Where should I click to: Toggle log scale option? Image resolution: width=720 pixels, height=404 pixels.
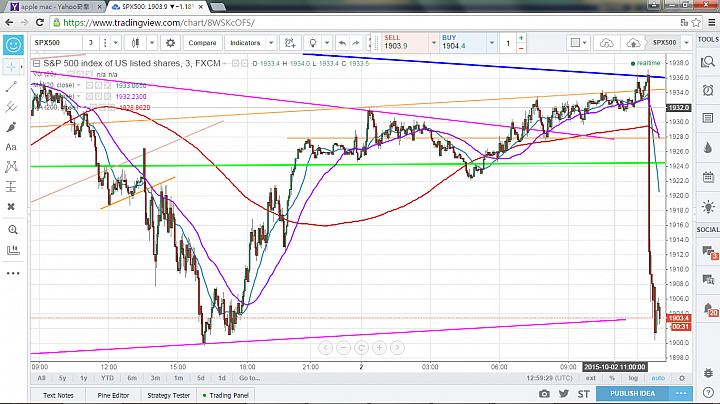tap(633, 378)
